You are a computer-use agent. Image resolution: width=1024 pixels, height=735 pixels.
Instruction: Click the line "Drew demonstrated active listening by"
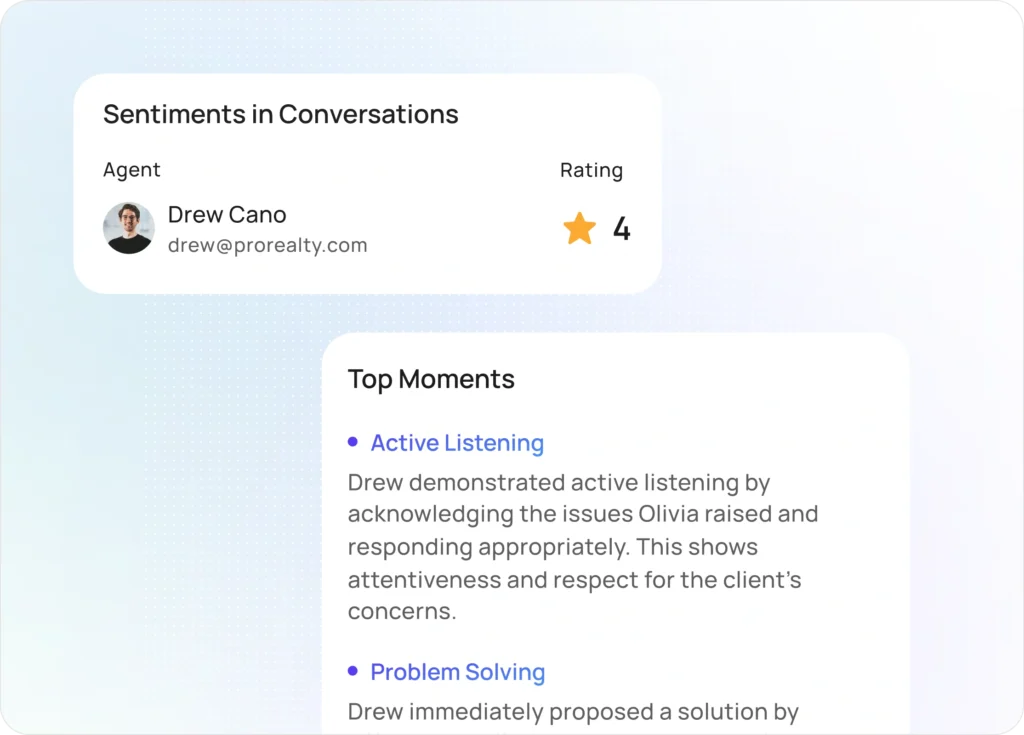(x=559, y=482)
